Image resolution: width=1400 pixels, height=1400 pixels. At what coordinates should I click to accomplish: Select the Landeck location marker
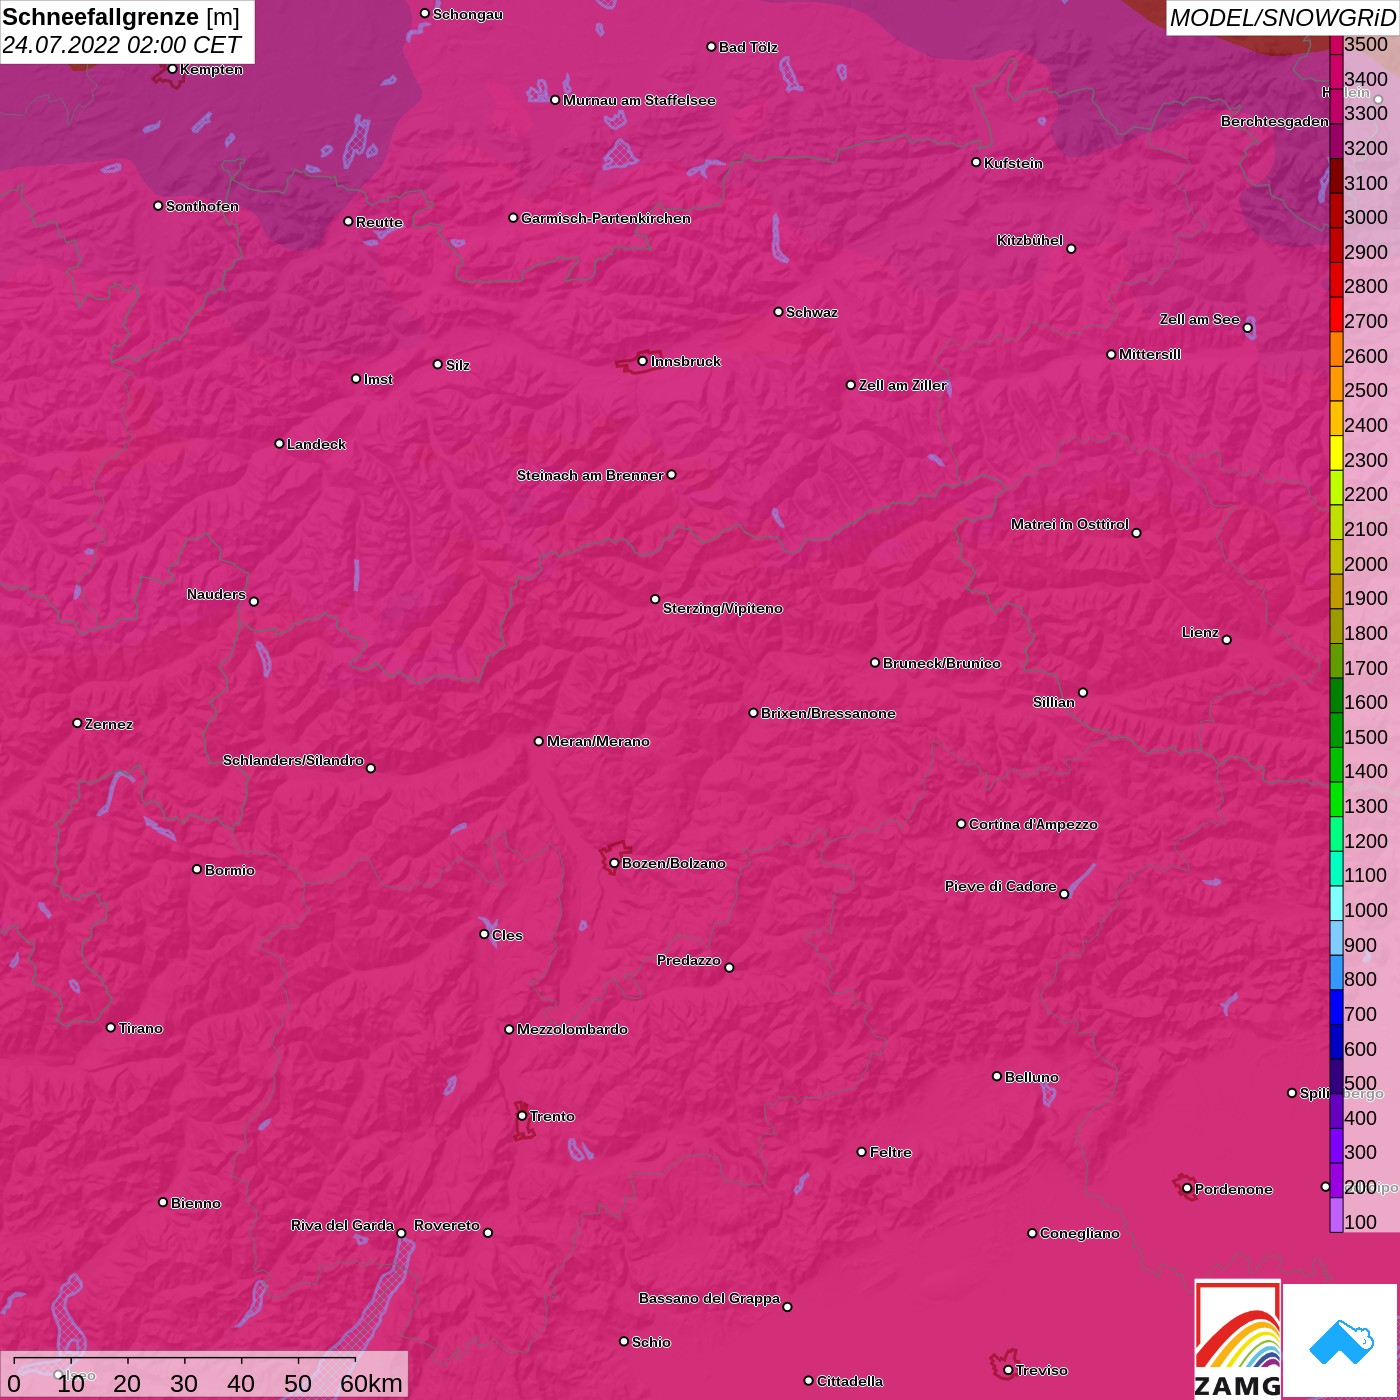(x=279, y=443)
